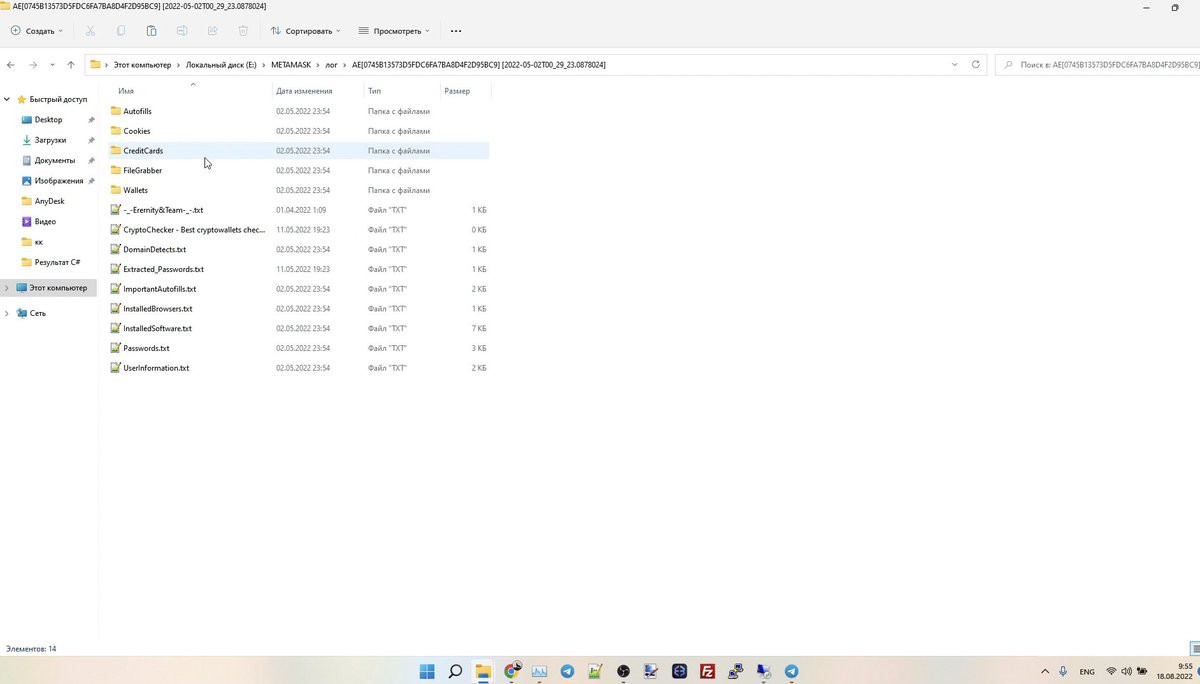
Task: Click METAMASK in the address breadcrumb
Action: click(x=291, y=65)
